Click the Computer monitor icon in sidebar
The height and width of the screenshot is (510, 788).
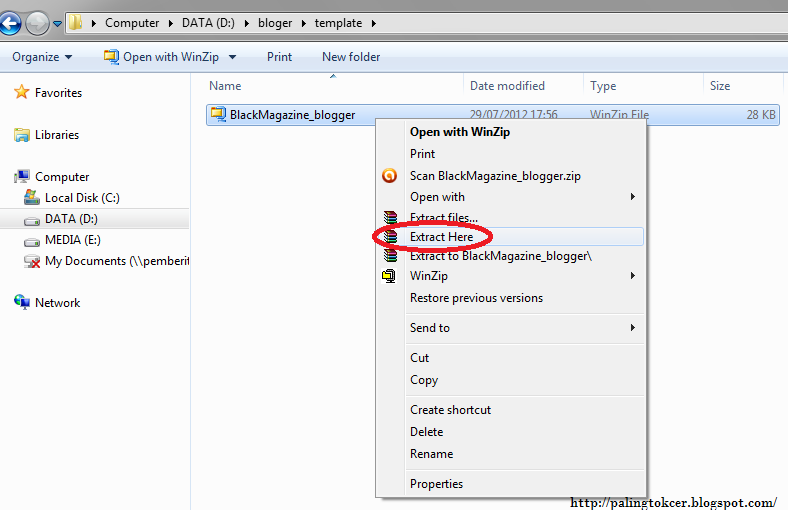22,176
